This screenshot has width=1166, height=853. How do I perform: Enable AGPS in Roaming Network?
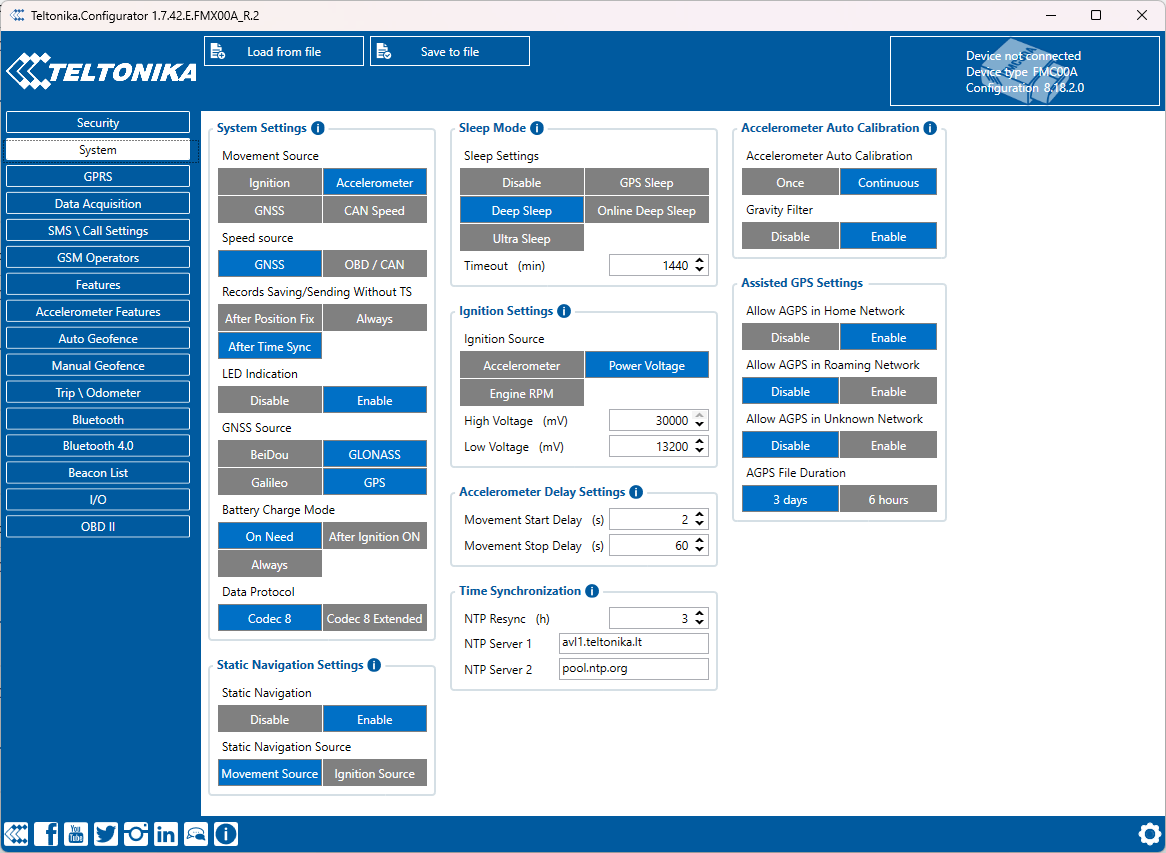pos(888,391)
